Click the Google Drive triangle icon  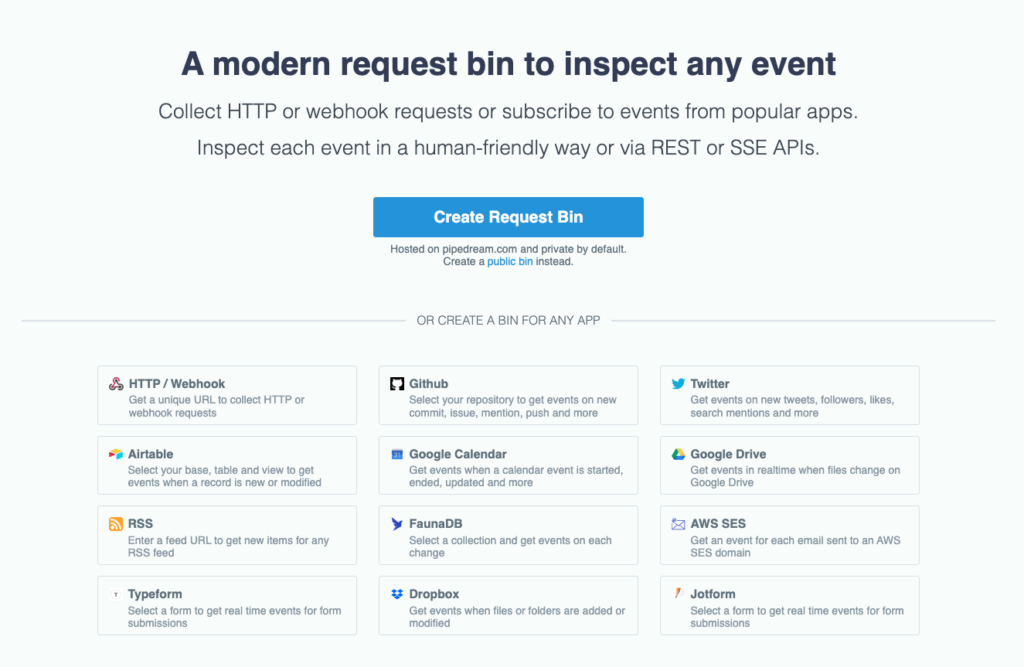(x=679, y=454)
